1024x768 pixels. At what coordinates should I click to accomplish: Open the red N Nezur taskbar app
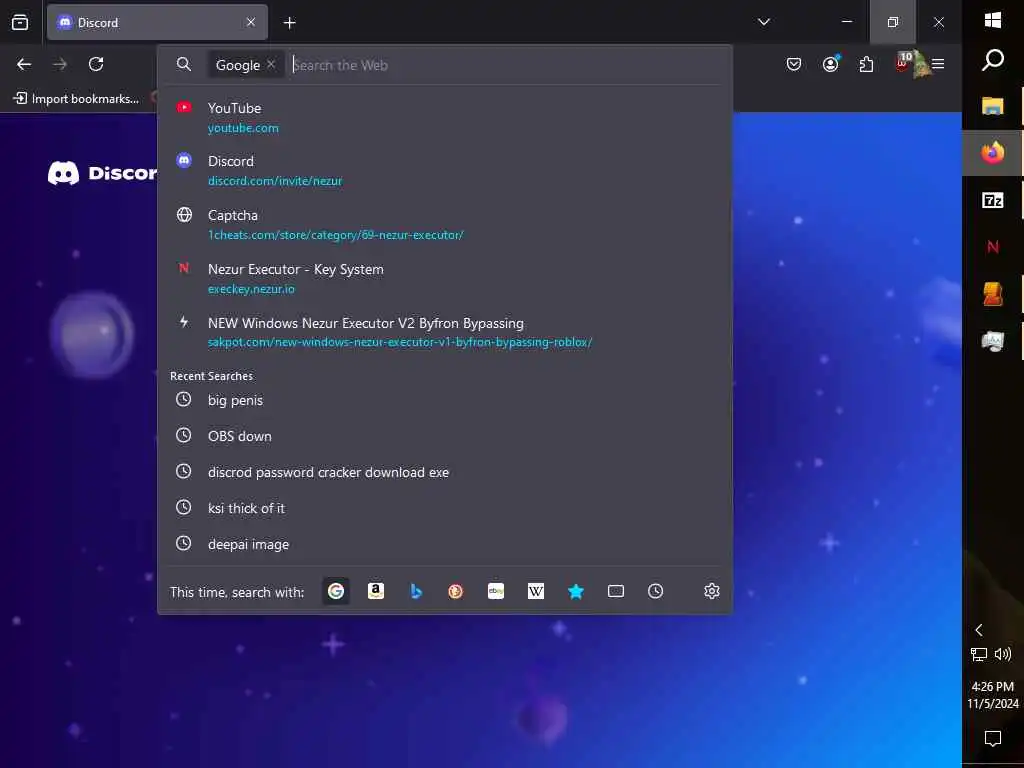993,247
